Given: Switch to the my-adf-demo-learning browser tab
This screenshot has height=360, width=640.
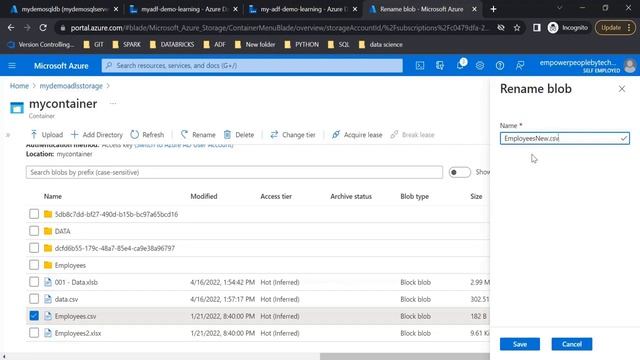Looking at the screenshot, I should pos(303,9).
